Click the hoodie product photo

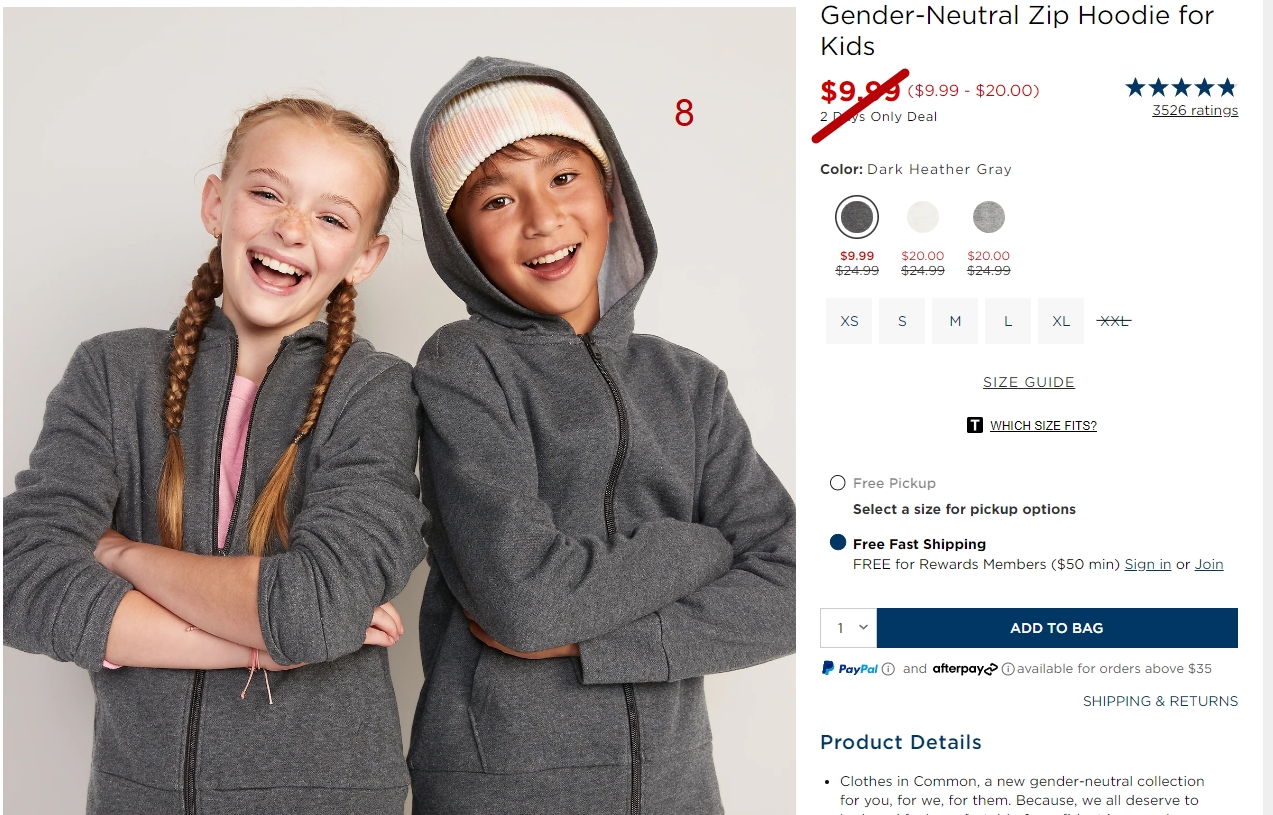pos(399,411)
